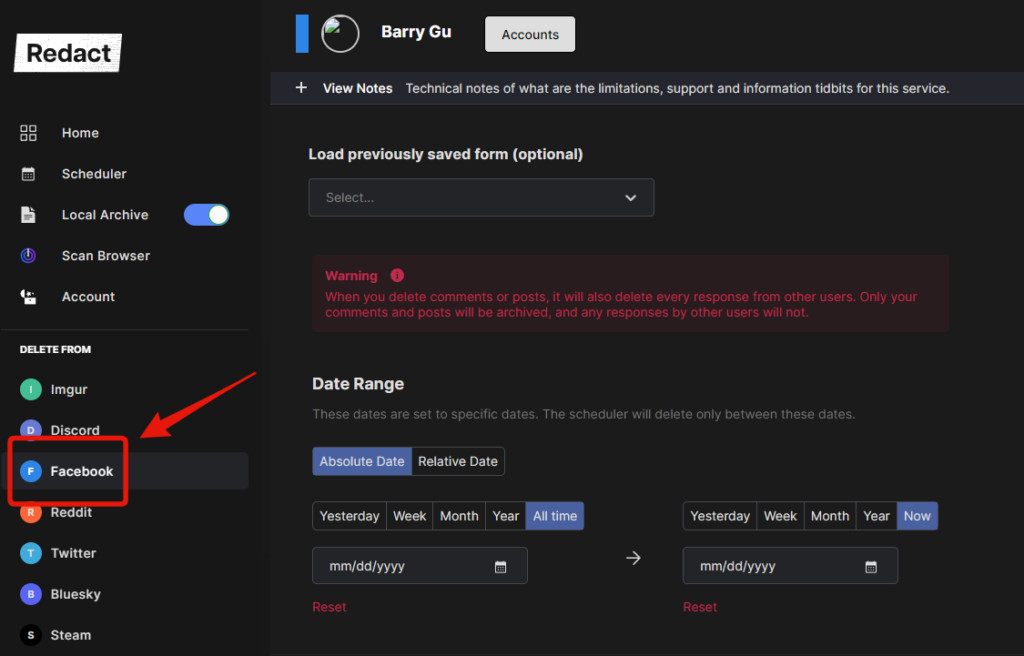This screenshot has height=656, width=1024.
Task: Open the Scan Browser page
Action: point(106,255)
